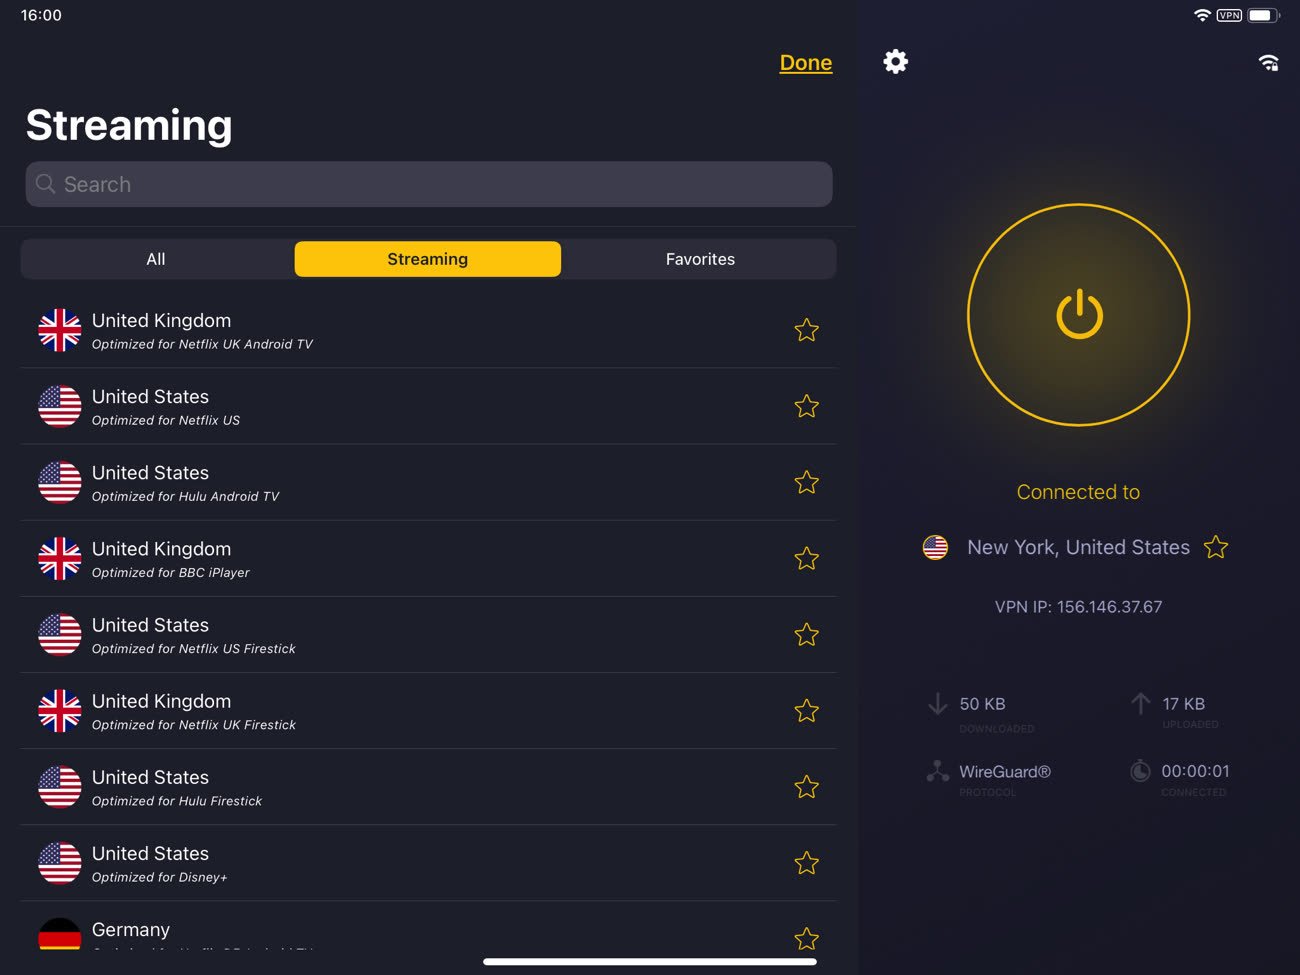The image size is (1300, 975).
Task: Tap the Wi-Fi protection icon at top right
Action: pos(1268,62)
